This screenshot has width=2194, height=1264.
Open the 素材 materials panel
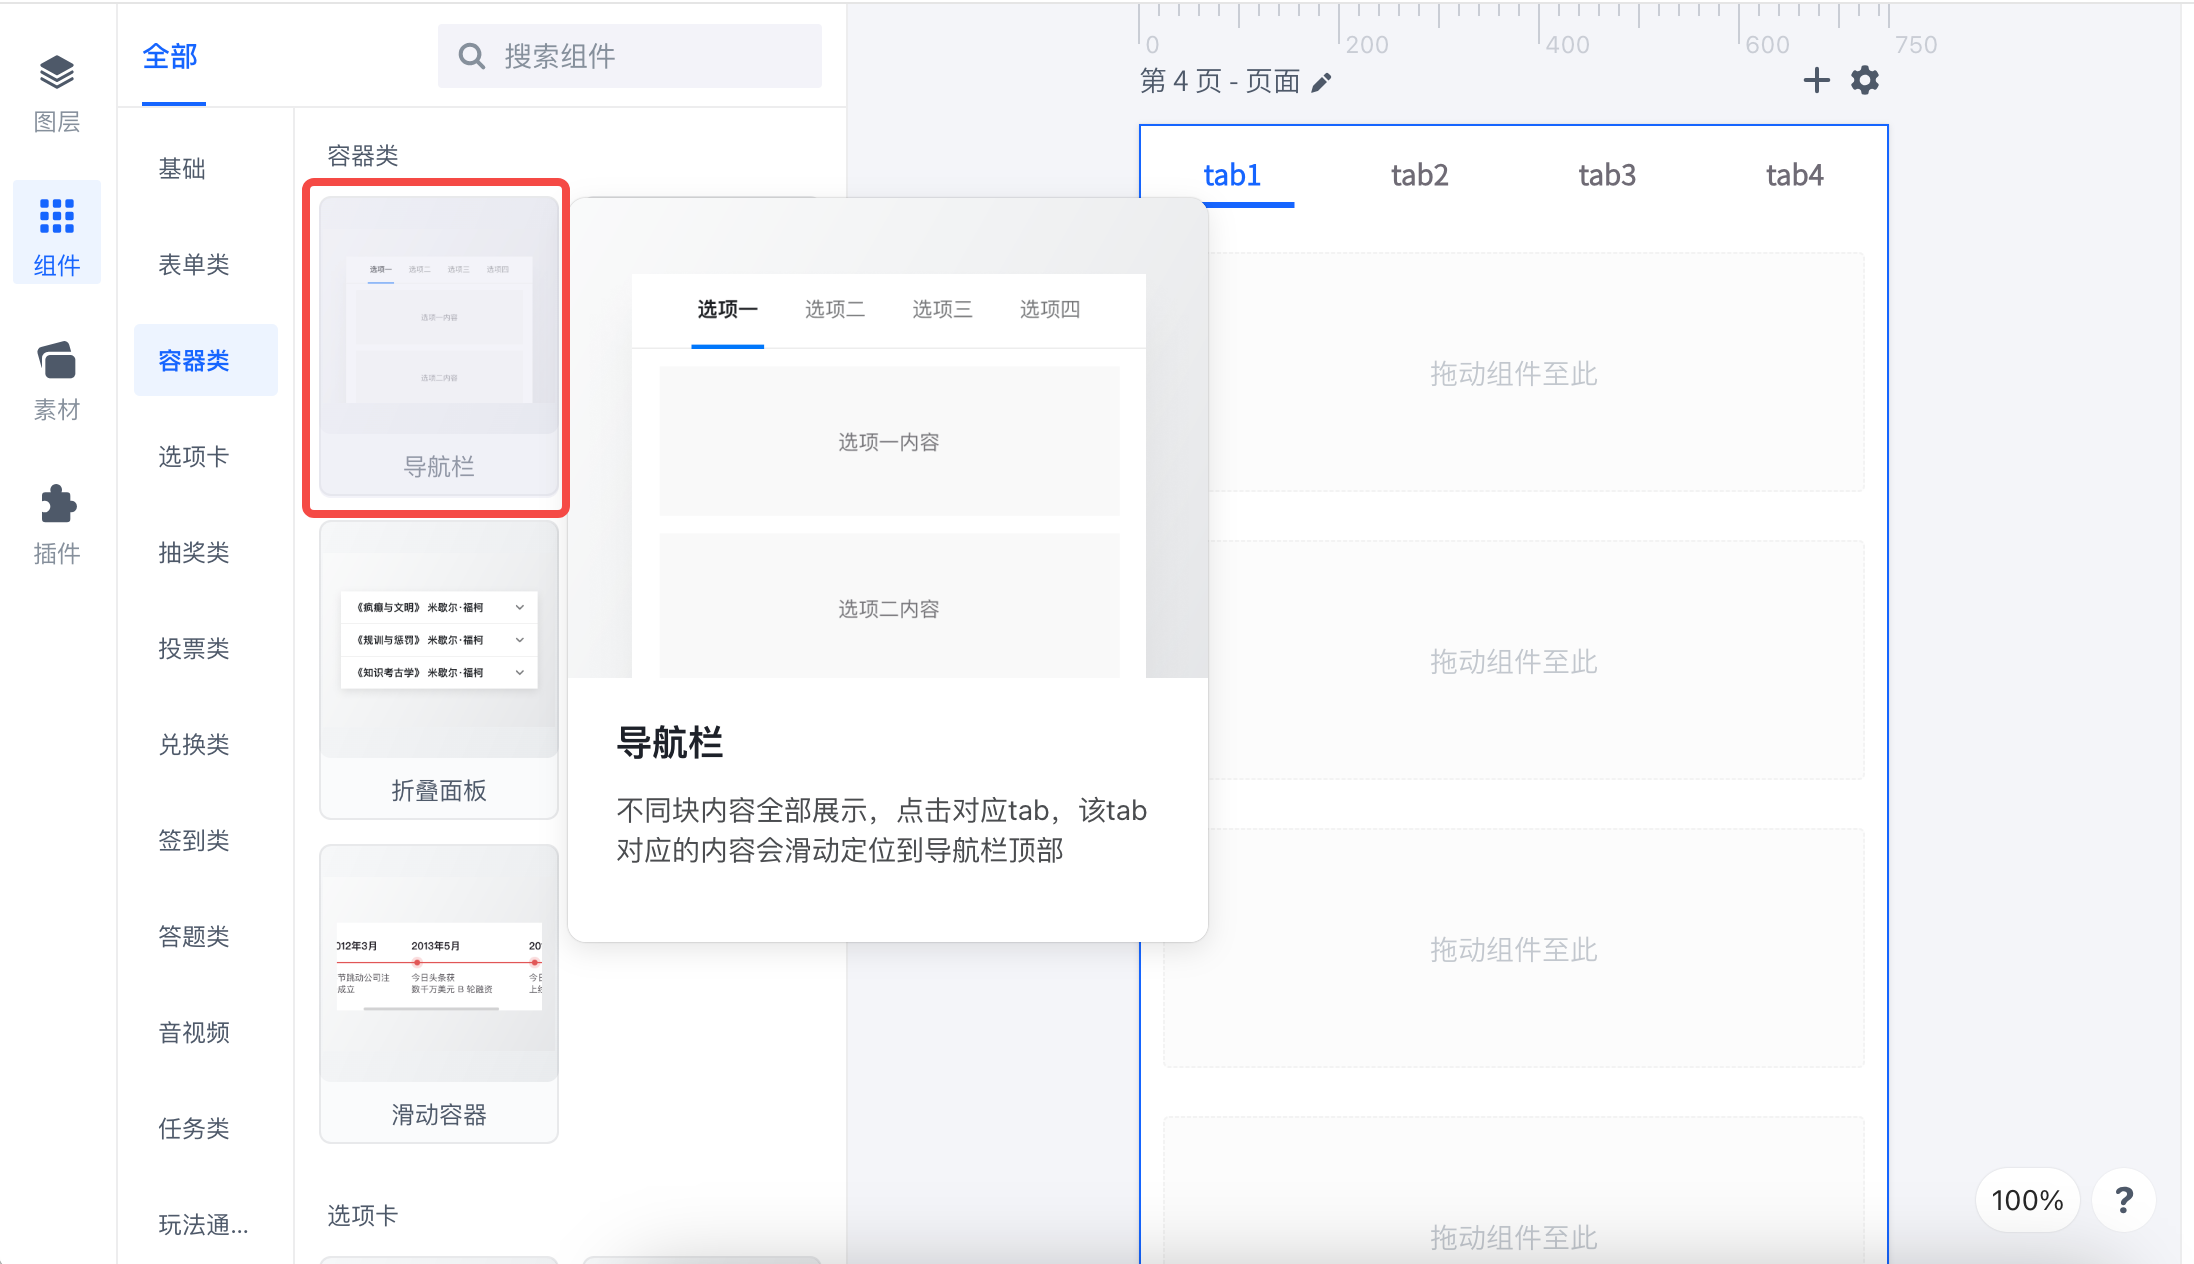(57, 381)
